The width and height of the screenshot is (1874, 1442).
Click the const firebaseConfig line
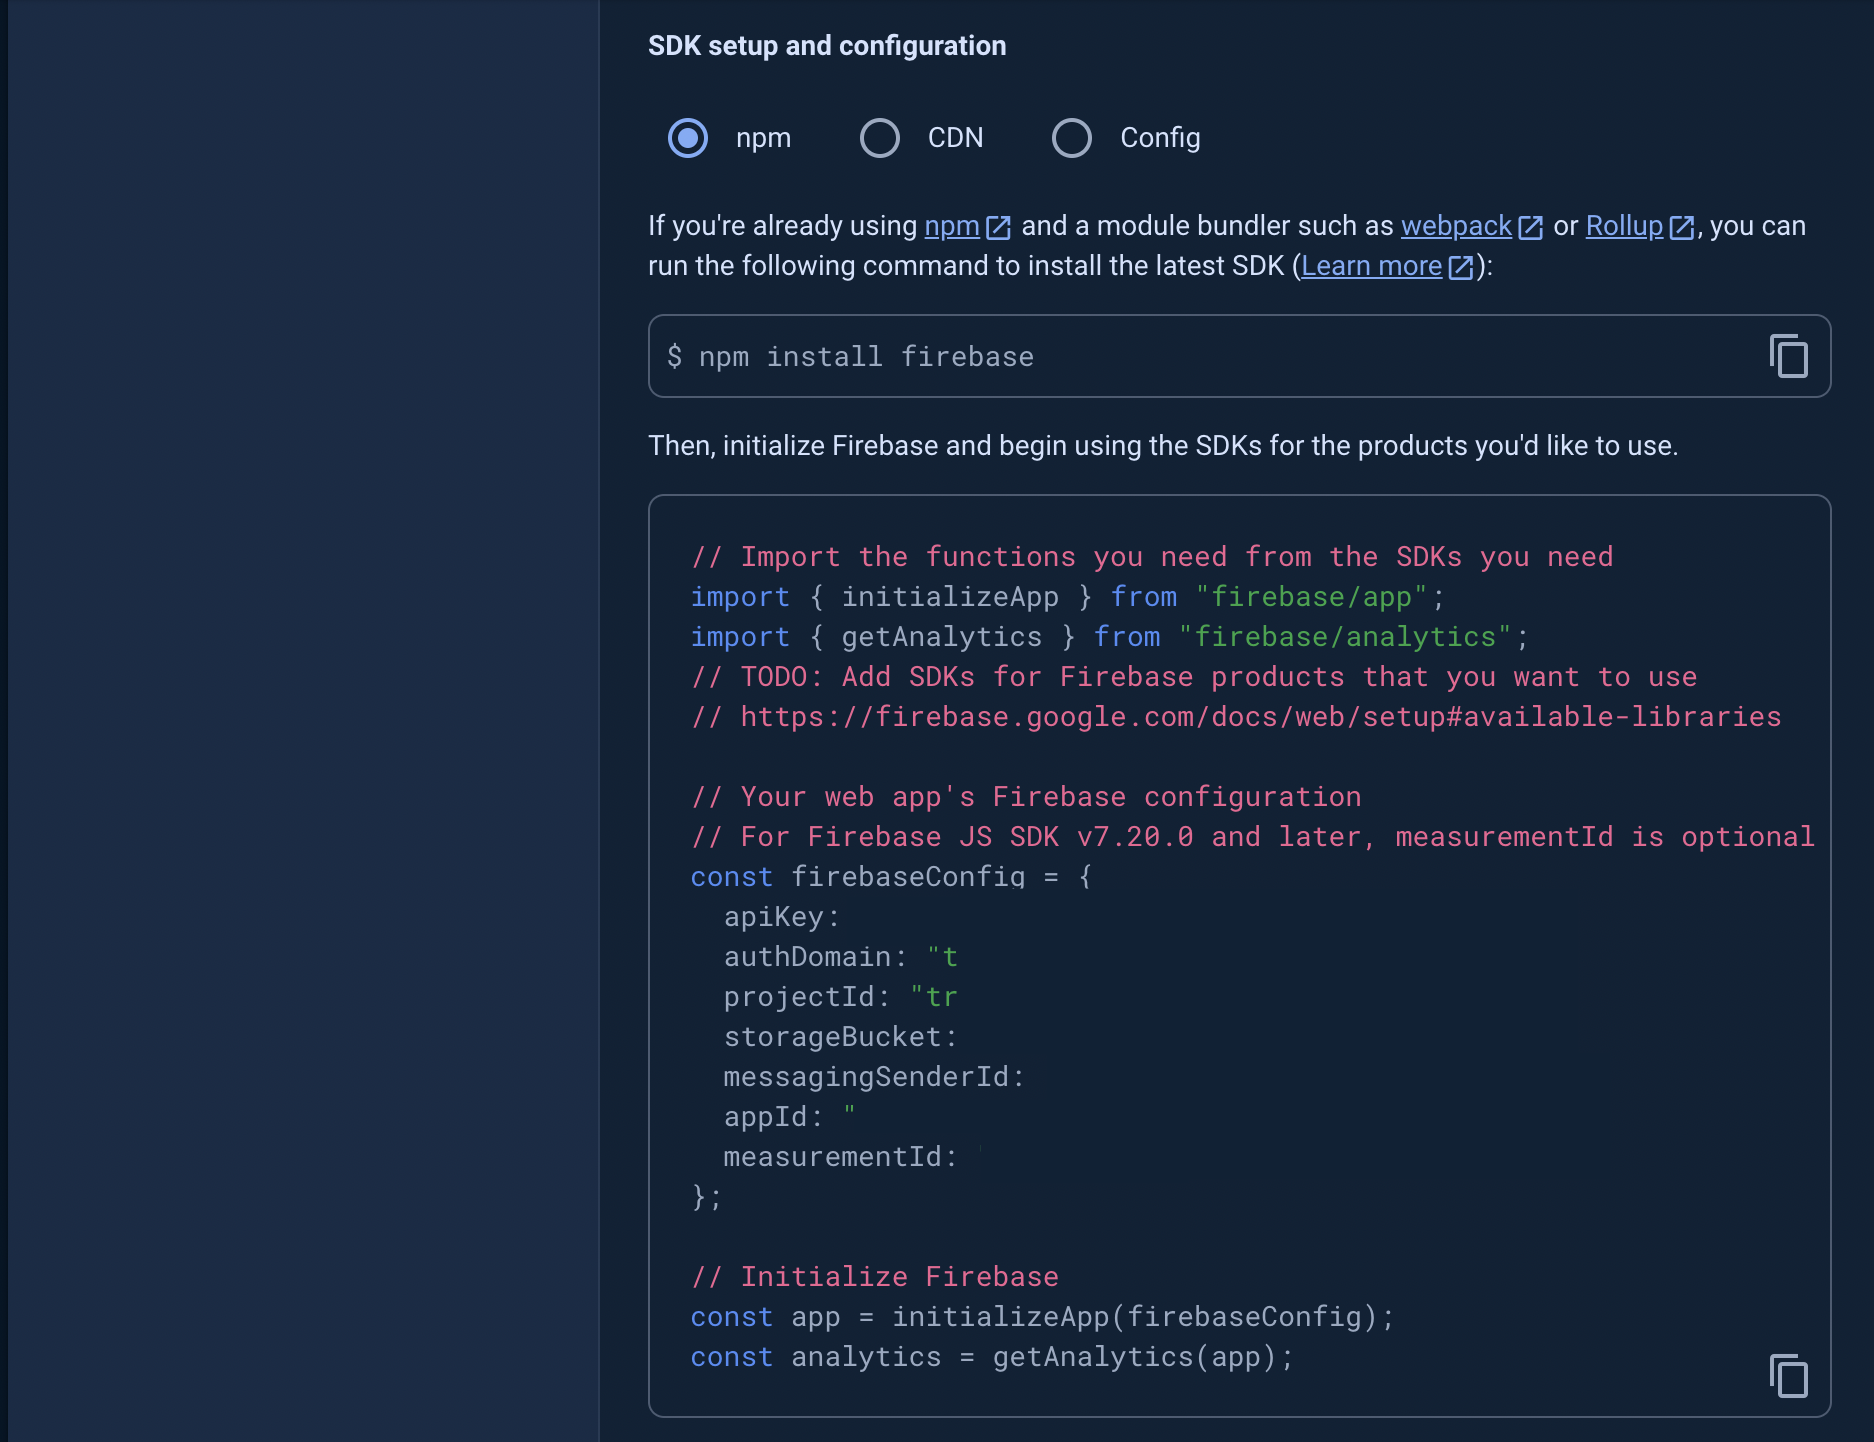click(x=891, y=877)
